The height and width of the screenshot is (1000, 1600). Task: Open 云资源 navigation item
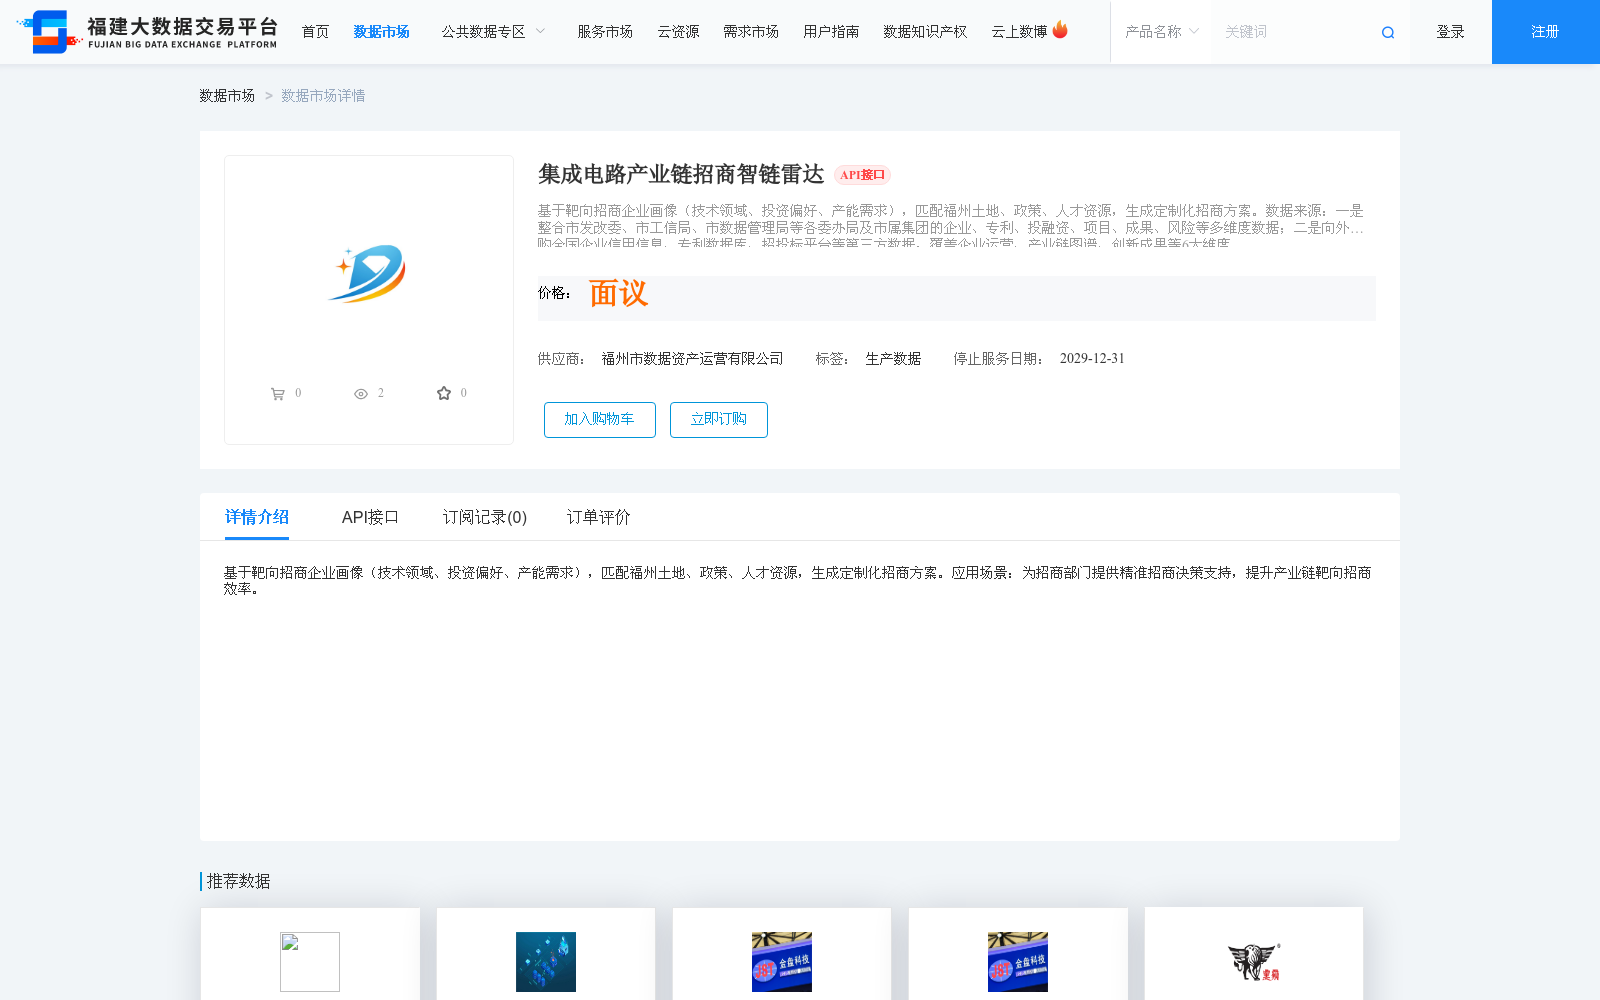coord(678,32)
